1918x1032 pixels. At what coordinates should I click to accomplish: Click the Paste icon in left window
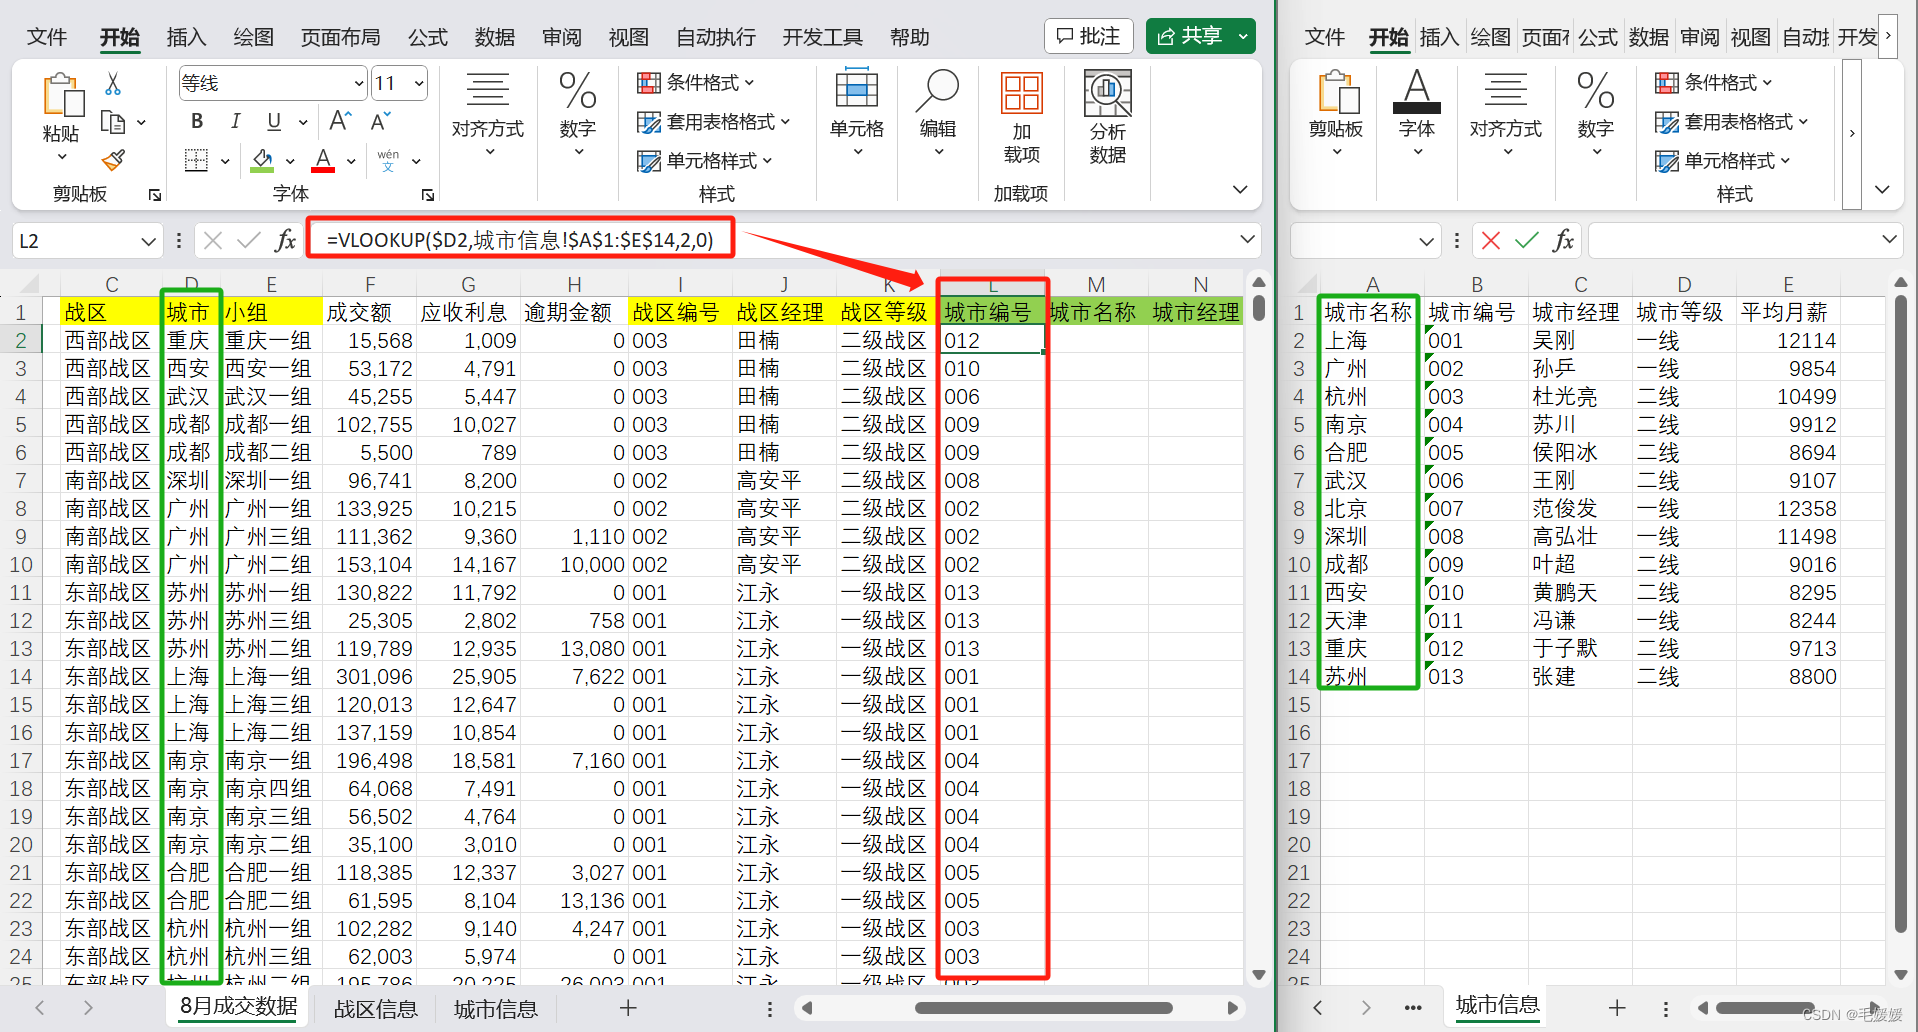point(62,96)
